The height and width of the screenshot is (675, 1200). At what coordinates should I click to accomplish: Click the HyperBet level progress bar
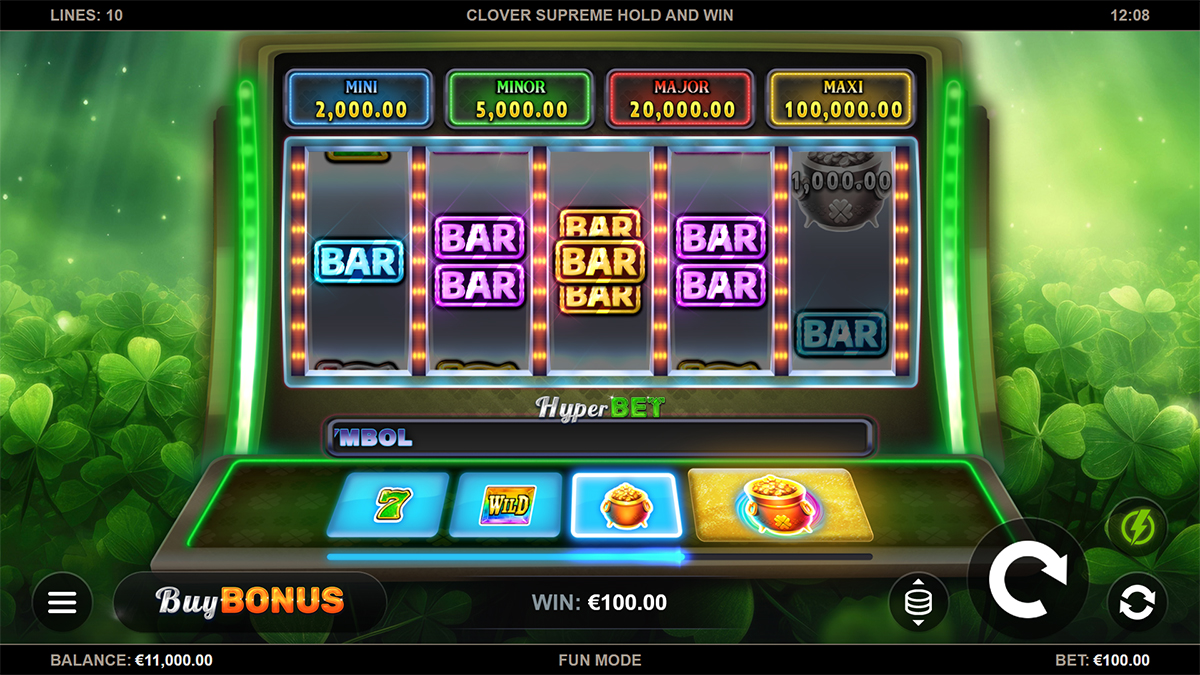point(600,557)
